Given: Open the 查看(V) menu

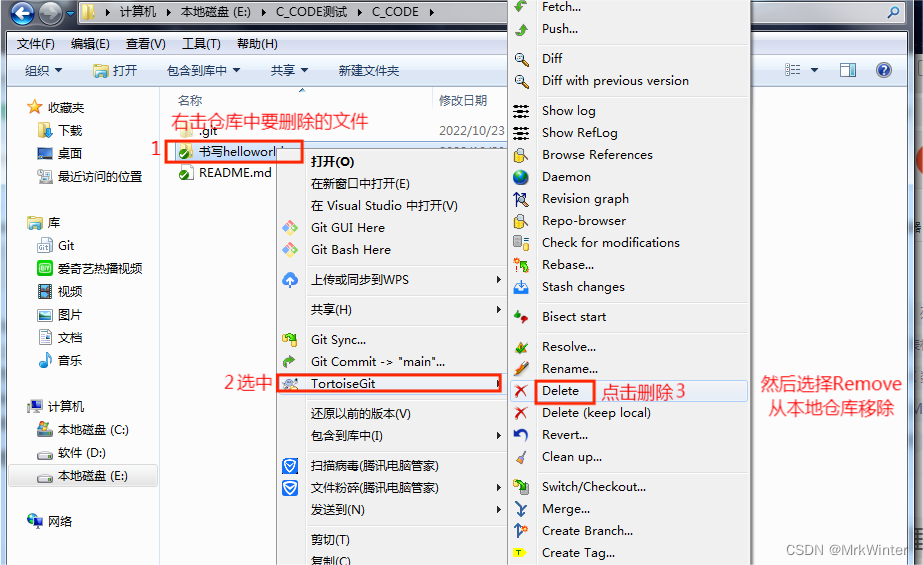Looking at the screenshot, I should point(145,44).
